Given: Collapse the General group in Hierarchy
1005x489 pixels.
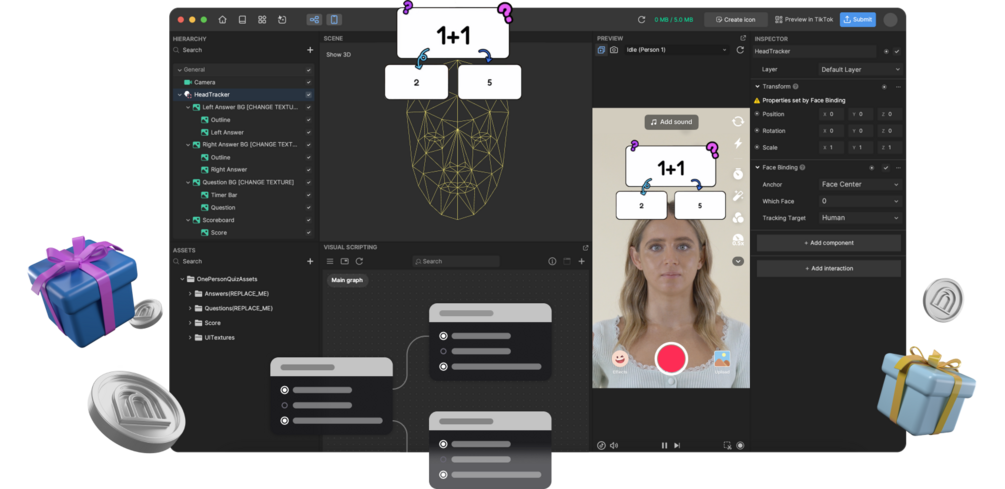Looking at the screenshot, I should pyautogui.click(x=179, y=69).
